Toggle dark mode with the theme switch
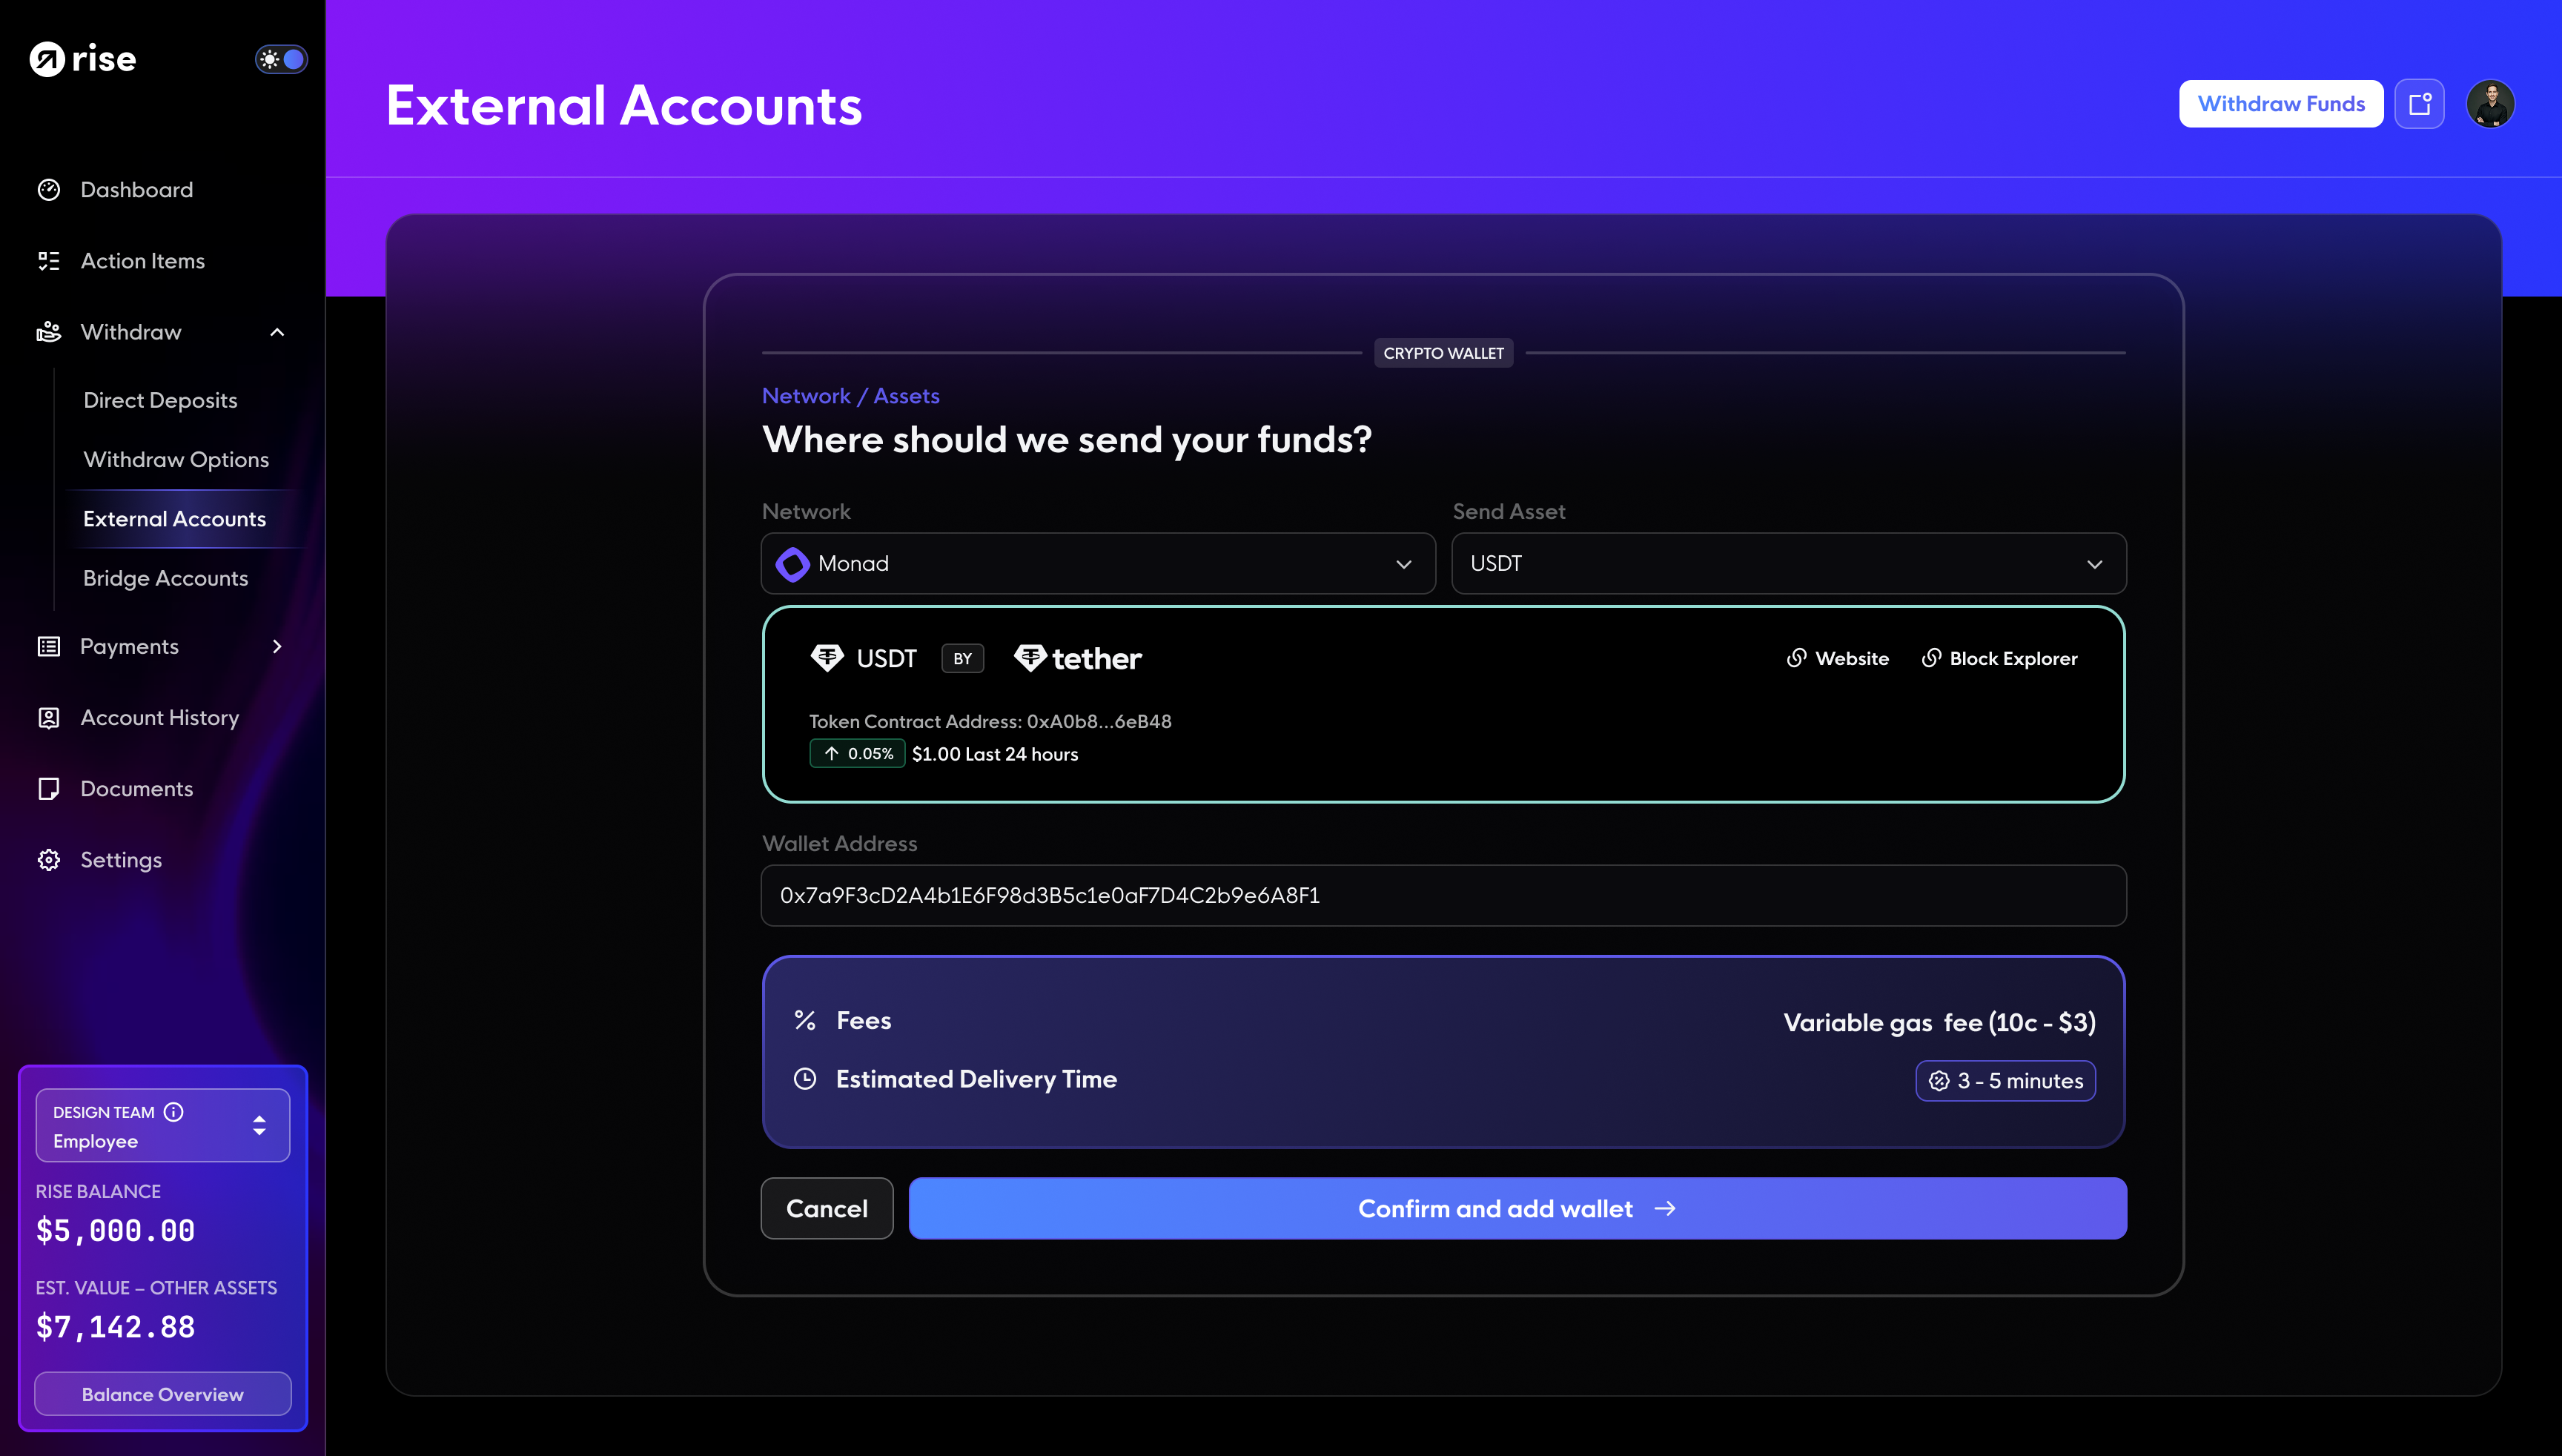Viewport: 2562px width, 1456px height. click(x=281, y=59)
